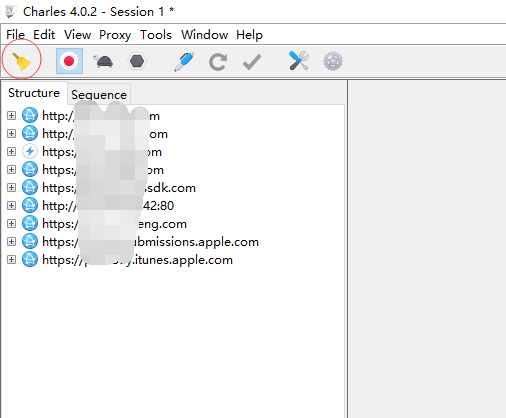Open settings with the gear icon
506x418 pixels.
tap(333, 61)
